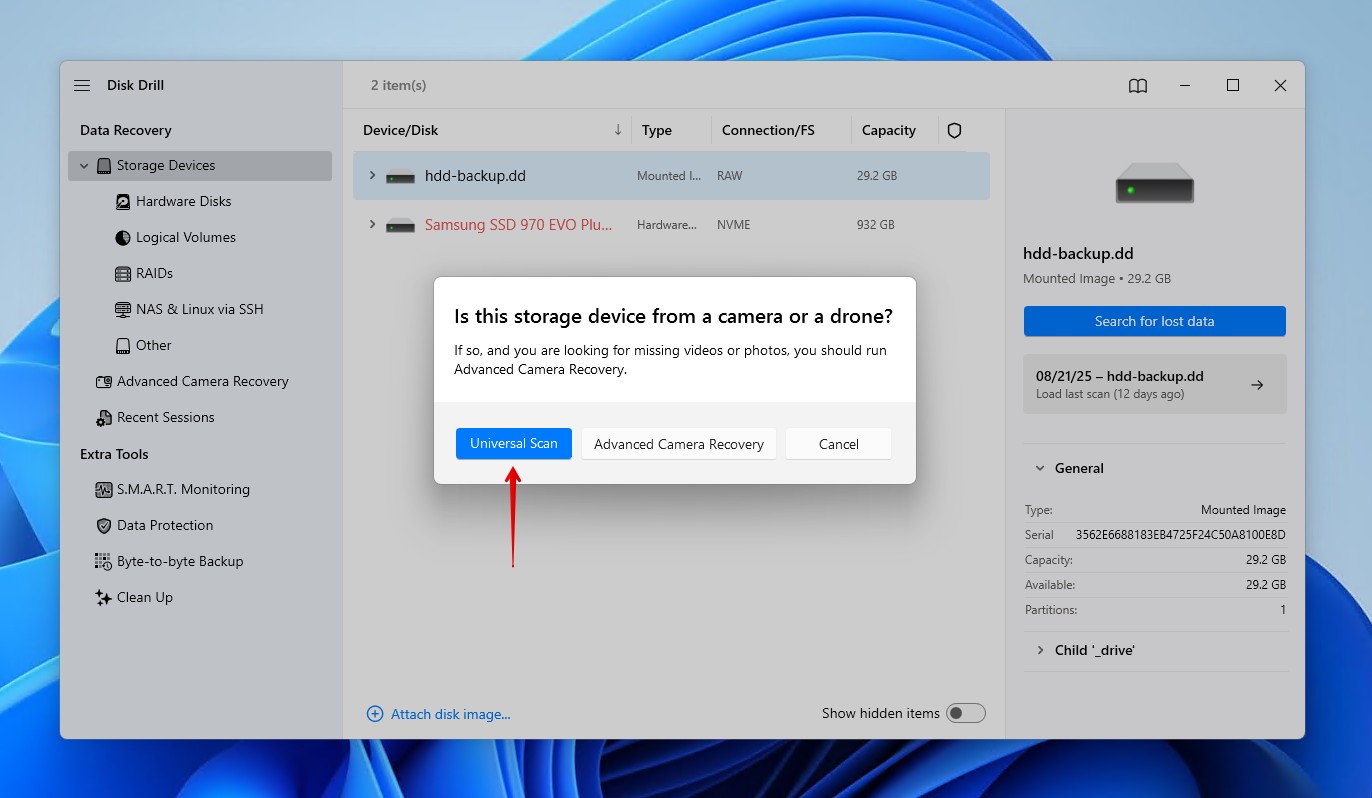
Task: Open Recent Sessions
Action: coord(164,417)
